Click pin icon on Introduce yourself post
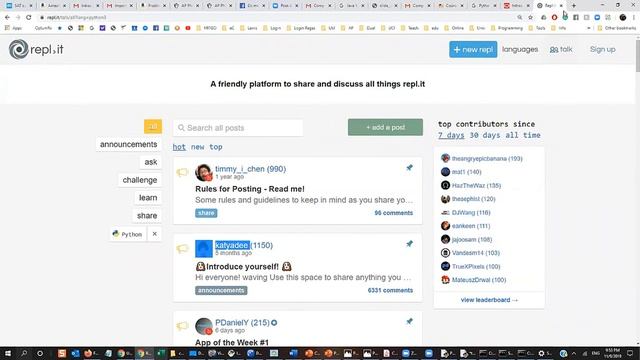The image size is (640, 360). [x=409, y=244]
